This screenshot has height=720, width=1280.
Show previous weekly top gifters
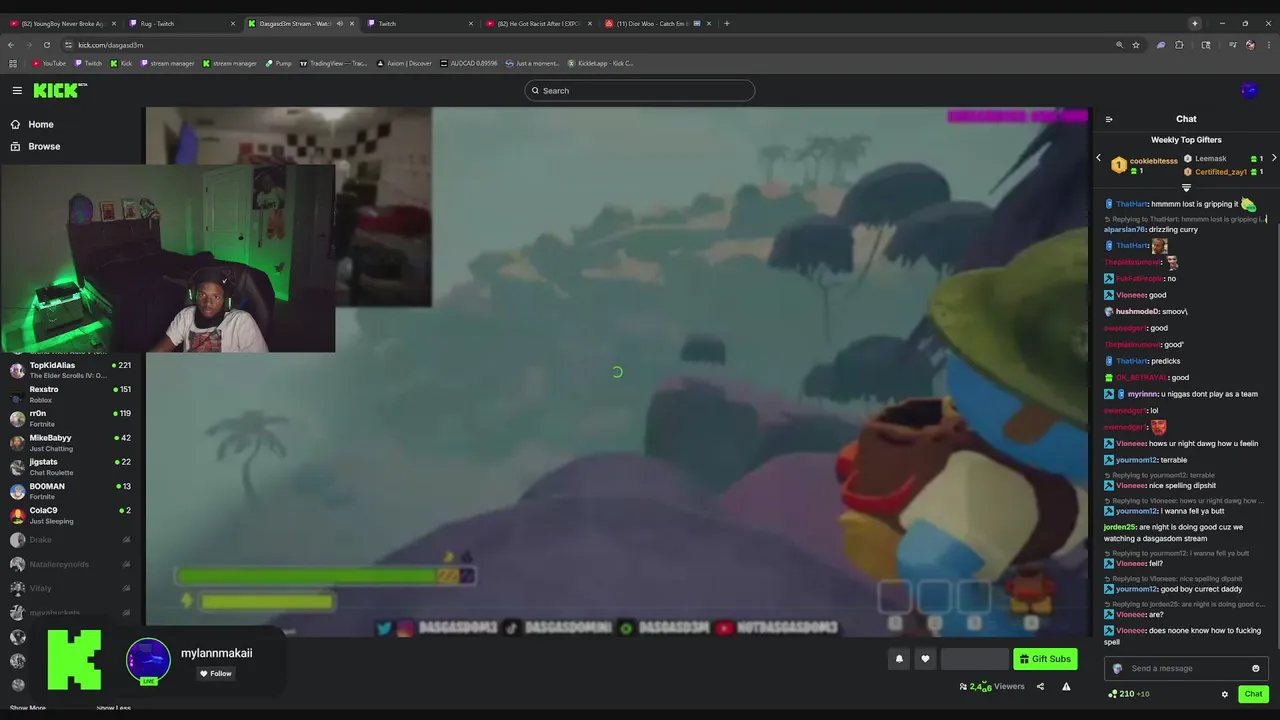(x=1098, y=158)
